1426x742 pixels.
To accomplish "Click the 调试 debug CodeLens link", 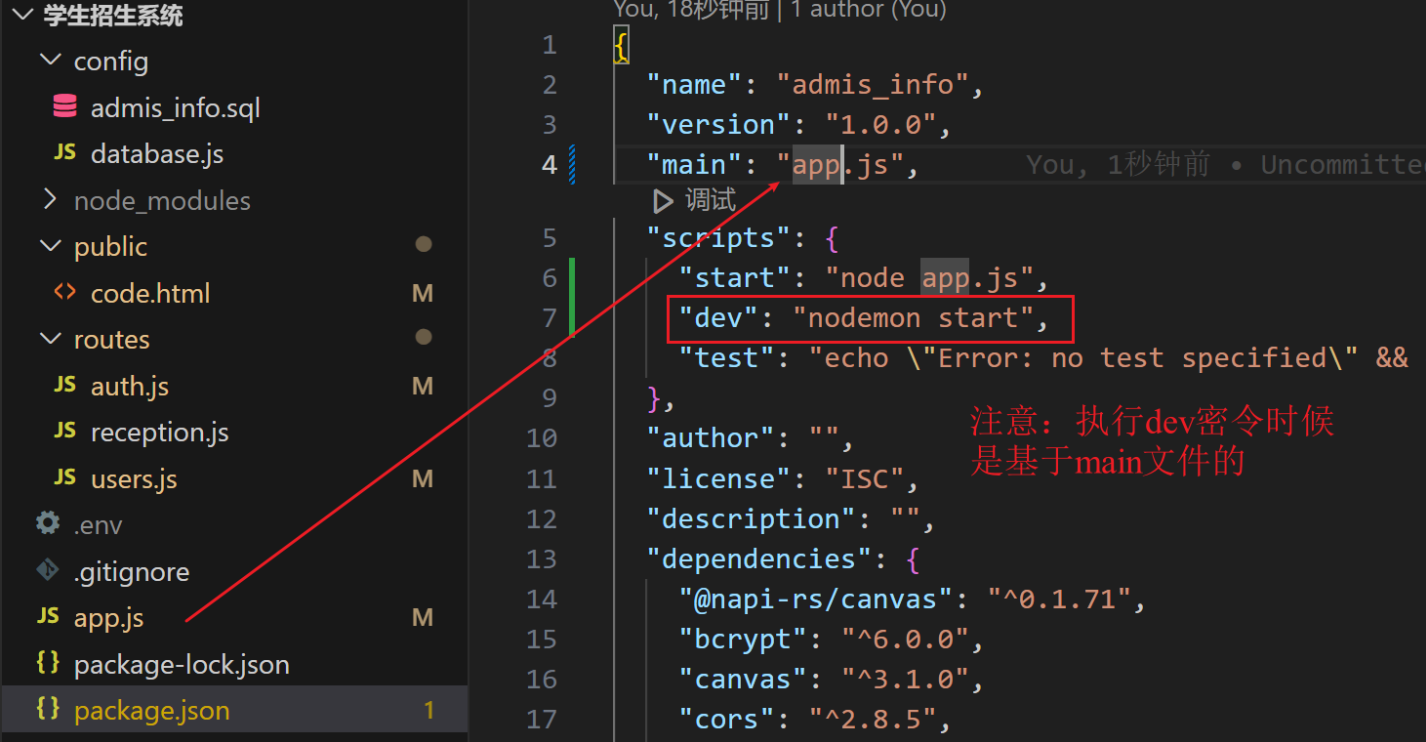I will pos(710,201).
